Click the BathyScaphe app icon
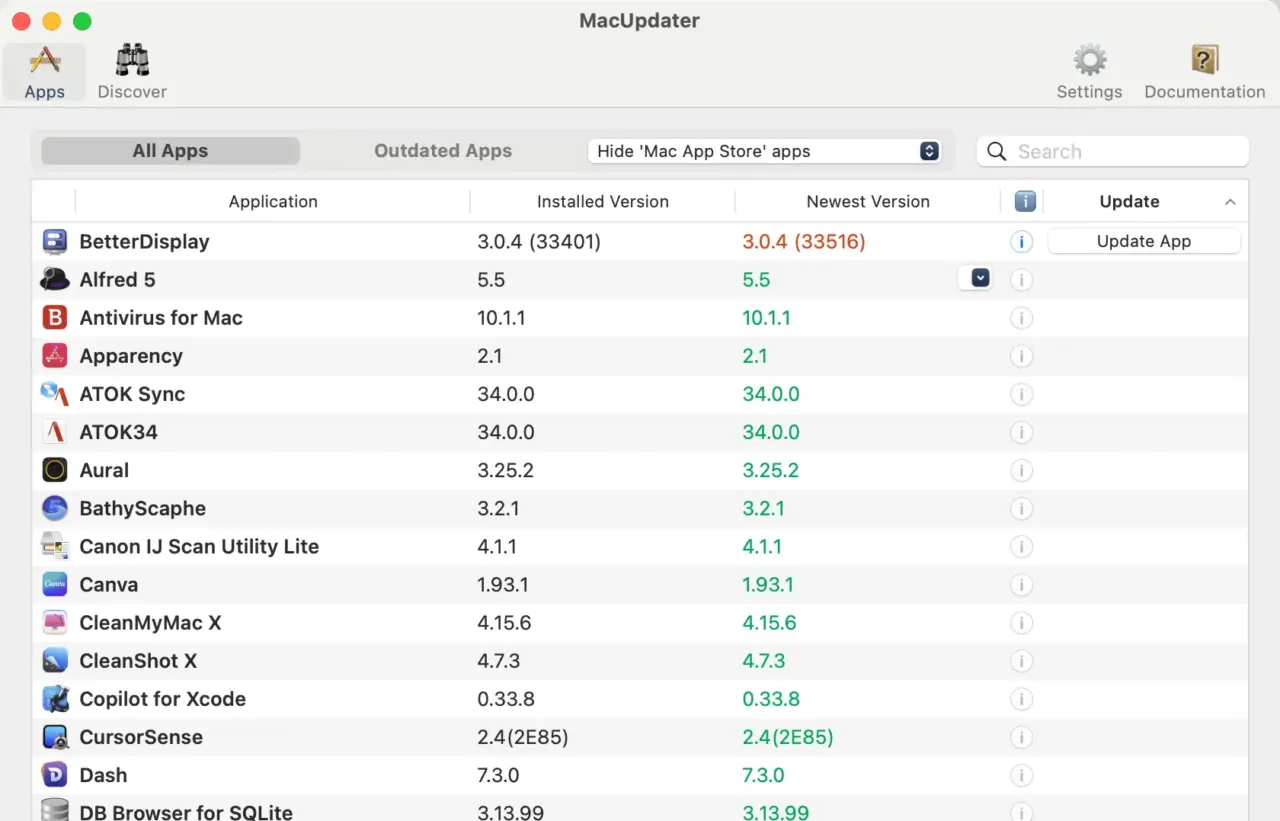 54,508
